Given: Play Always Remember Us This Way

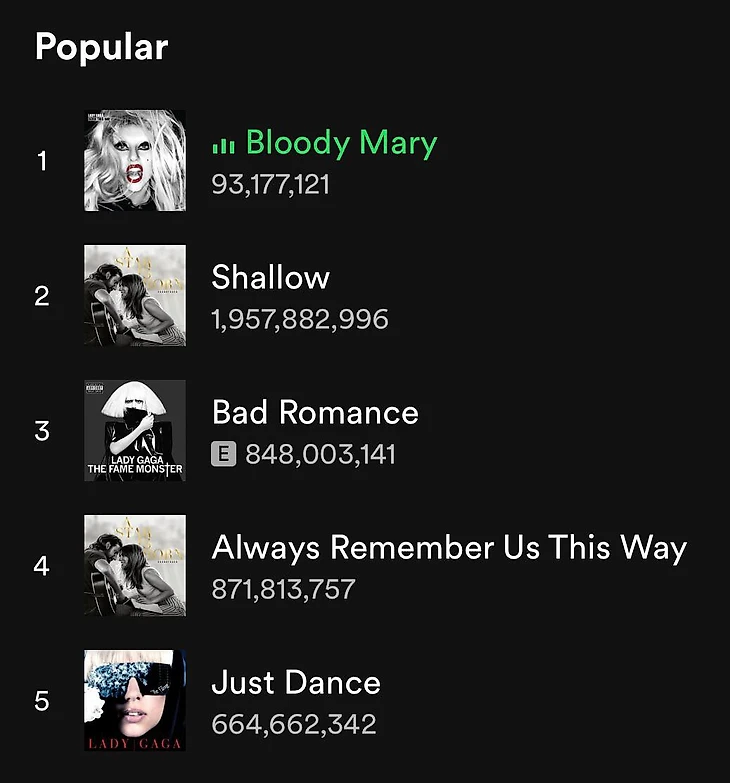Looking at the screenshot, I should point(449,547).
